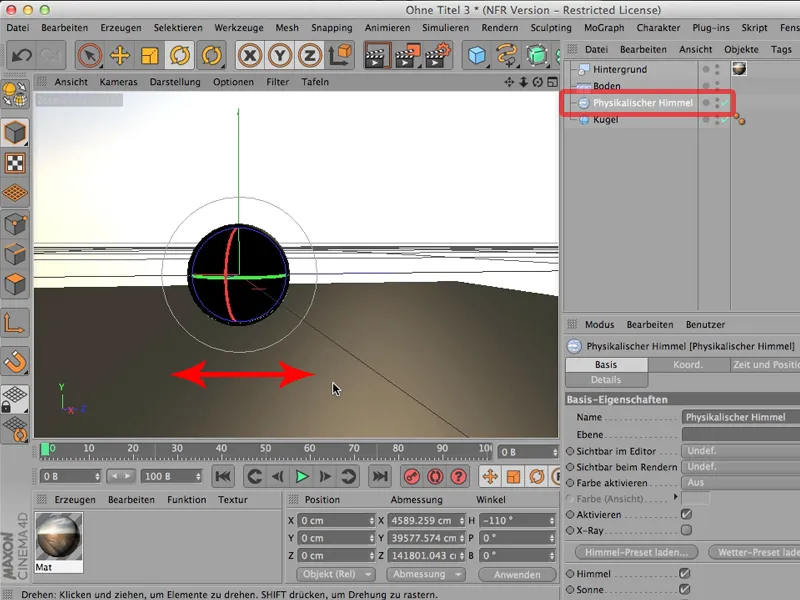The height and width of the screenshot is (600, 800).
Task: Toggle the X axis lock
Action: click(249, 55)
